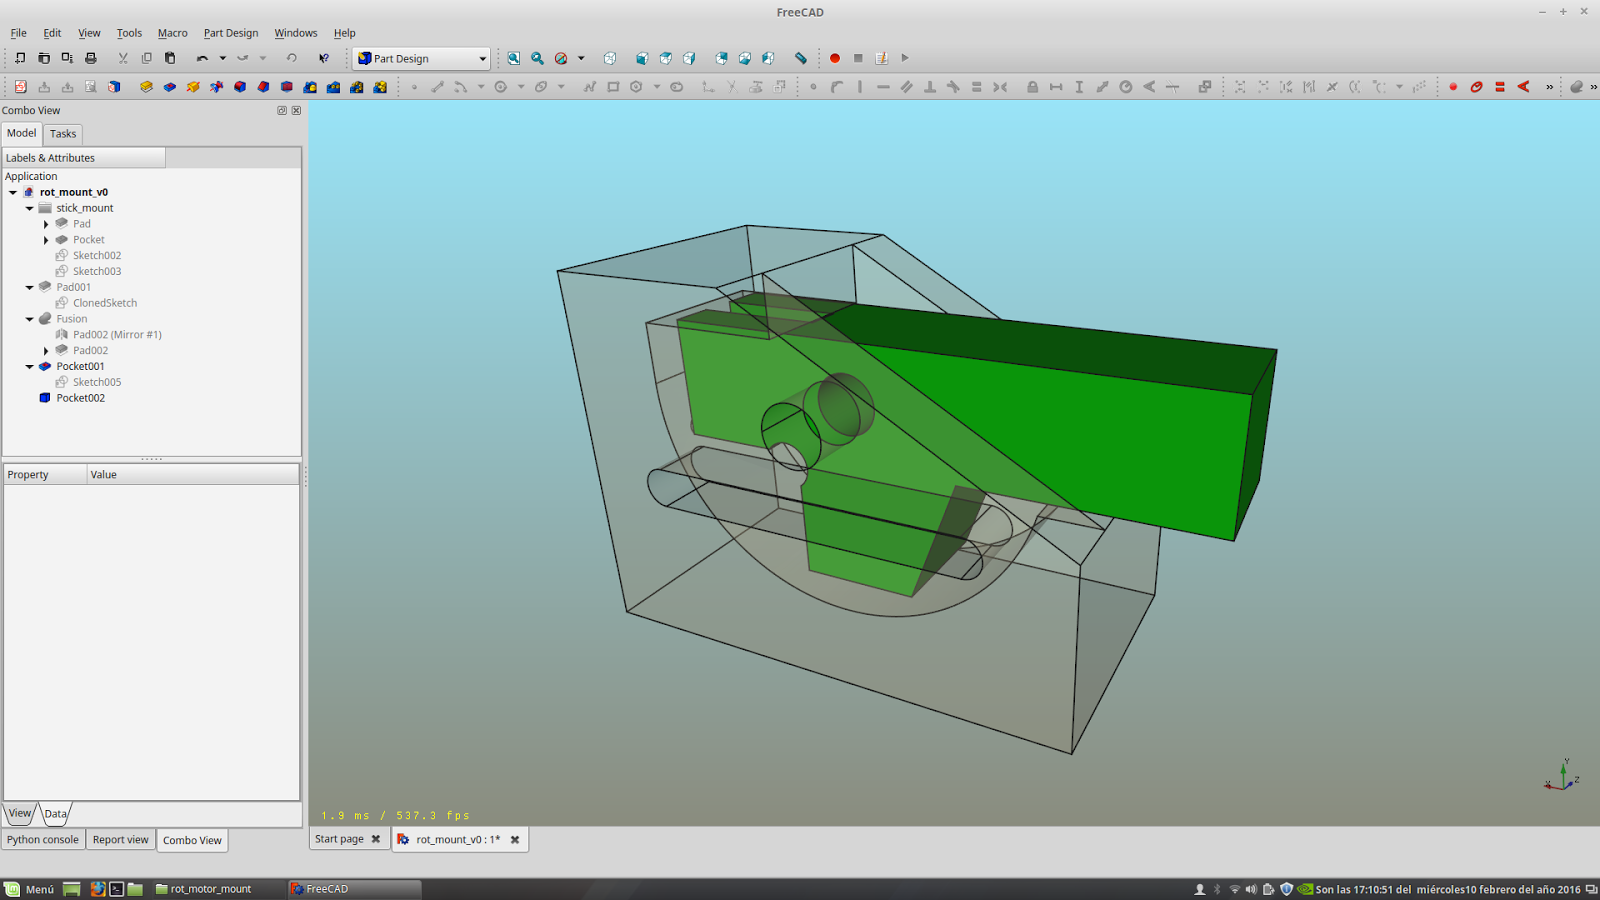Switch to the Tasks tab

[x=63, y=134]
